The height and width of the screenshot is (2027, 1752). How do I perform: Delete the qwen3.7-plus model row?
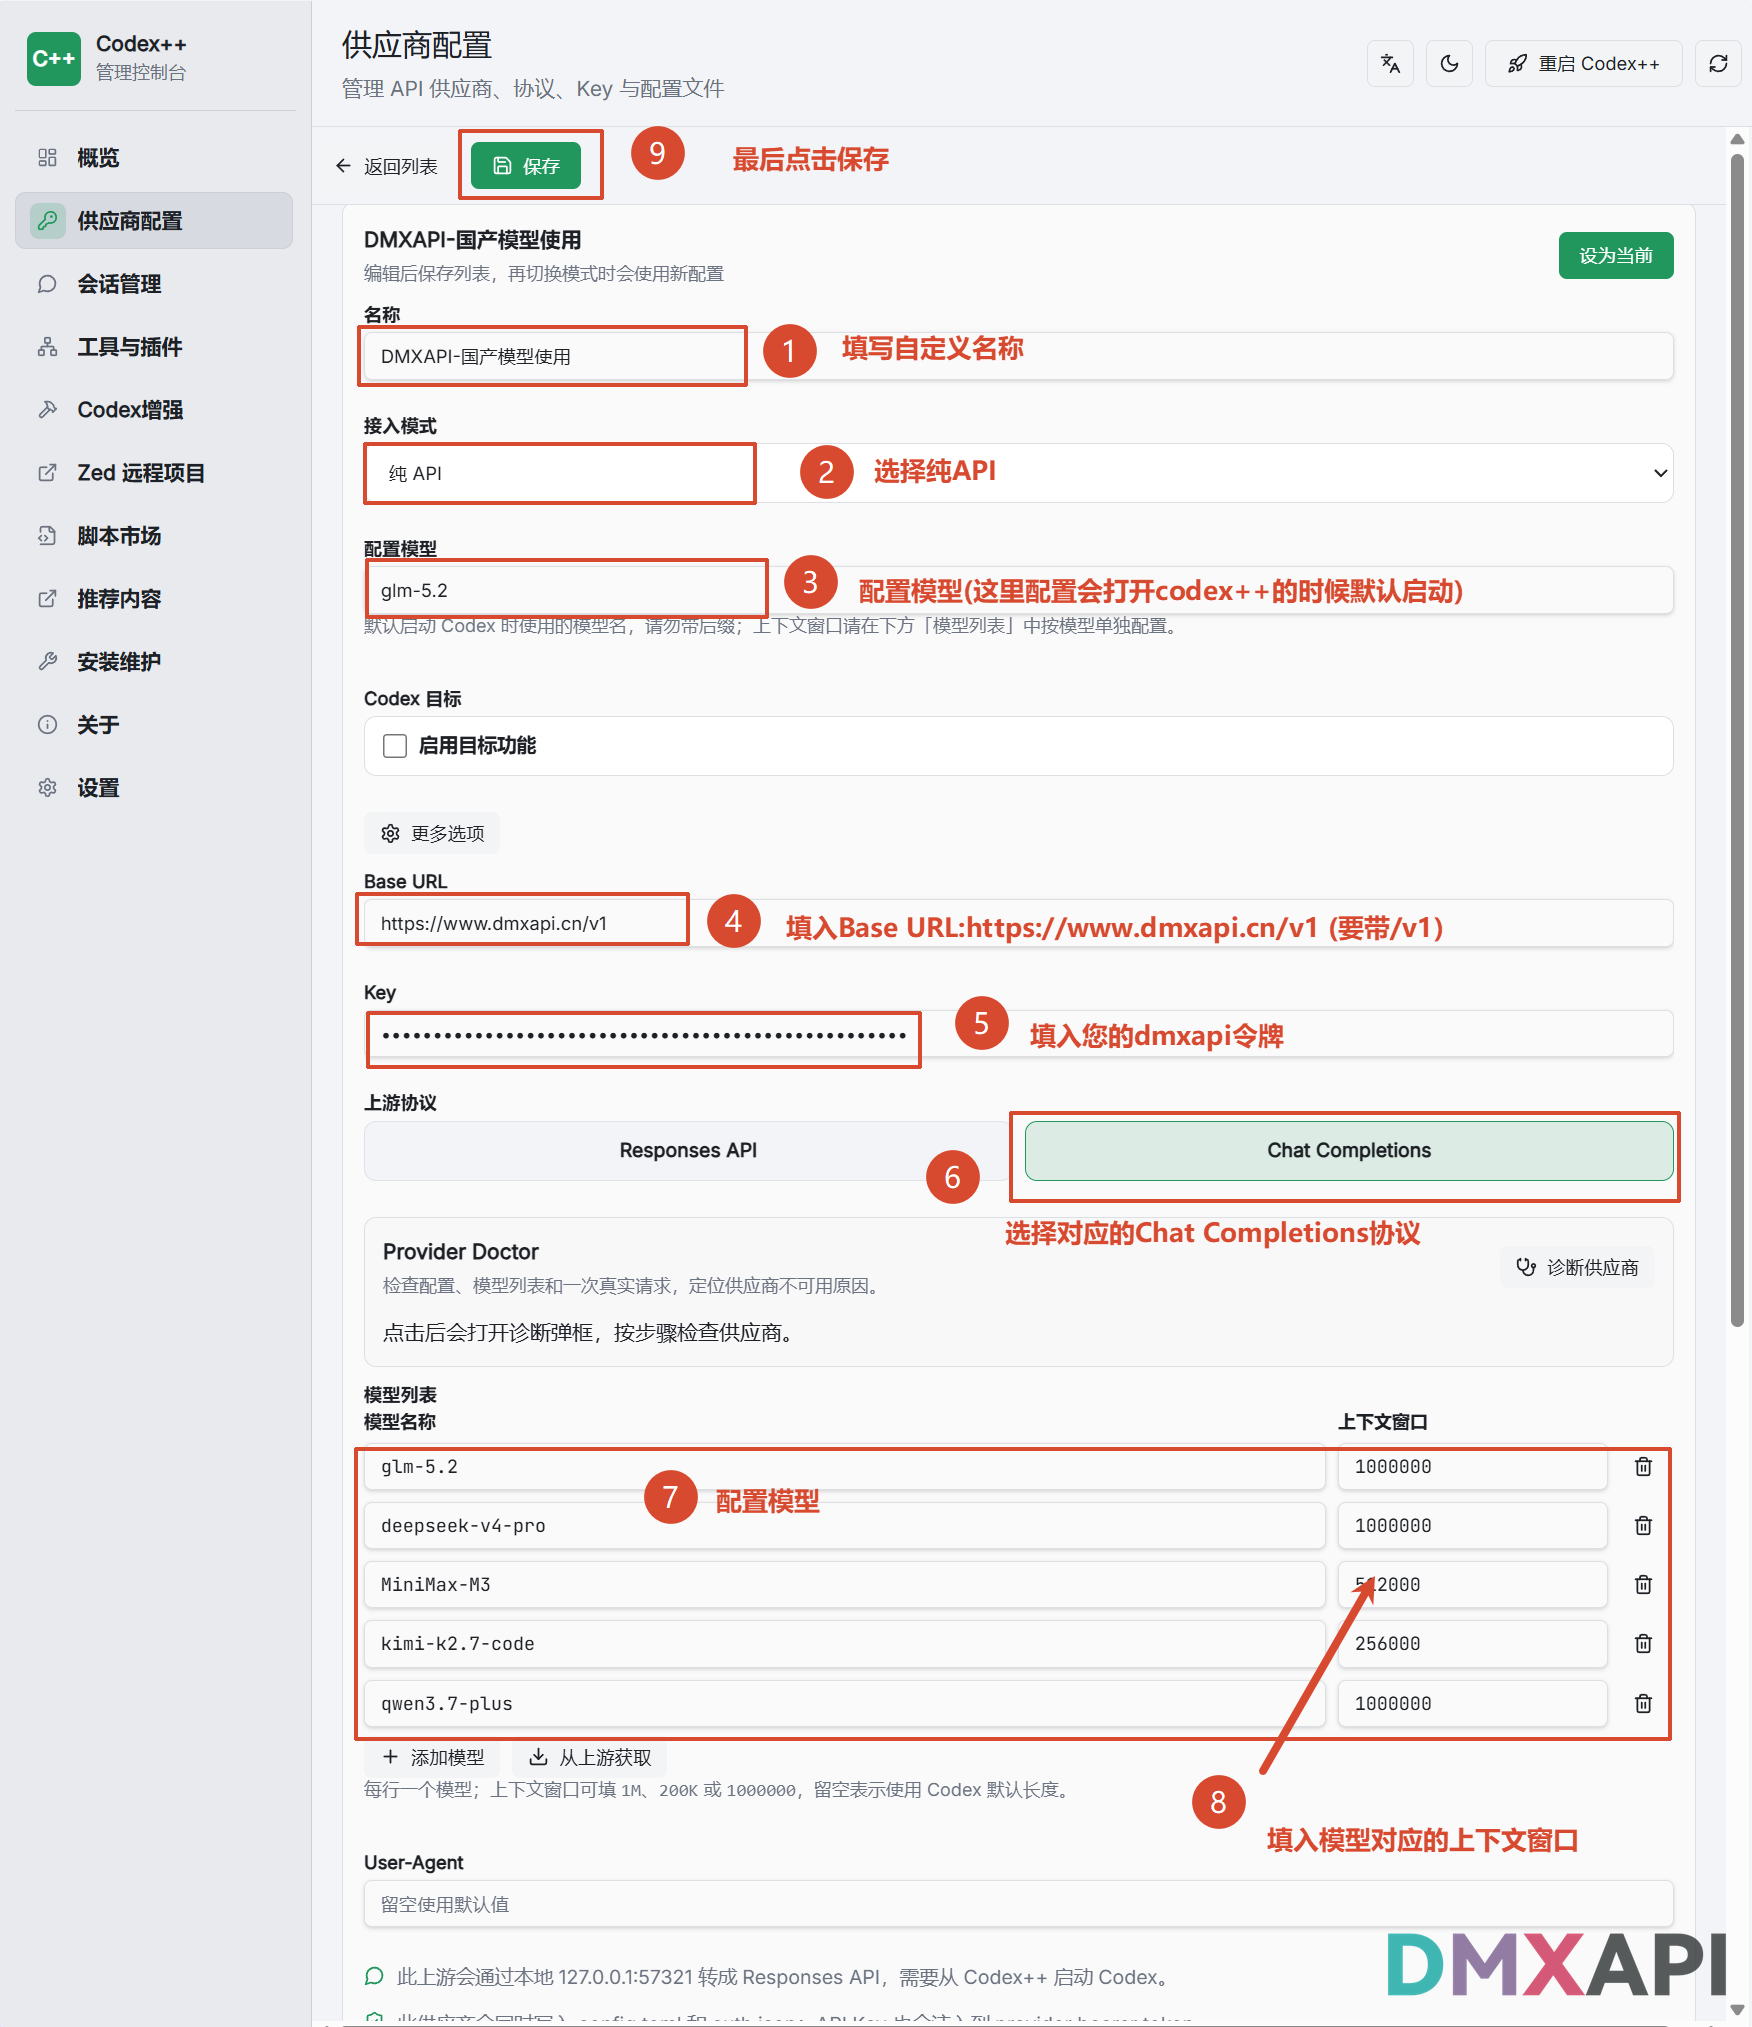pos(1643,1704)
